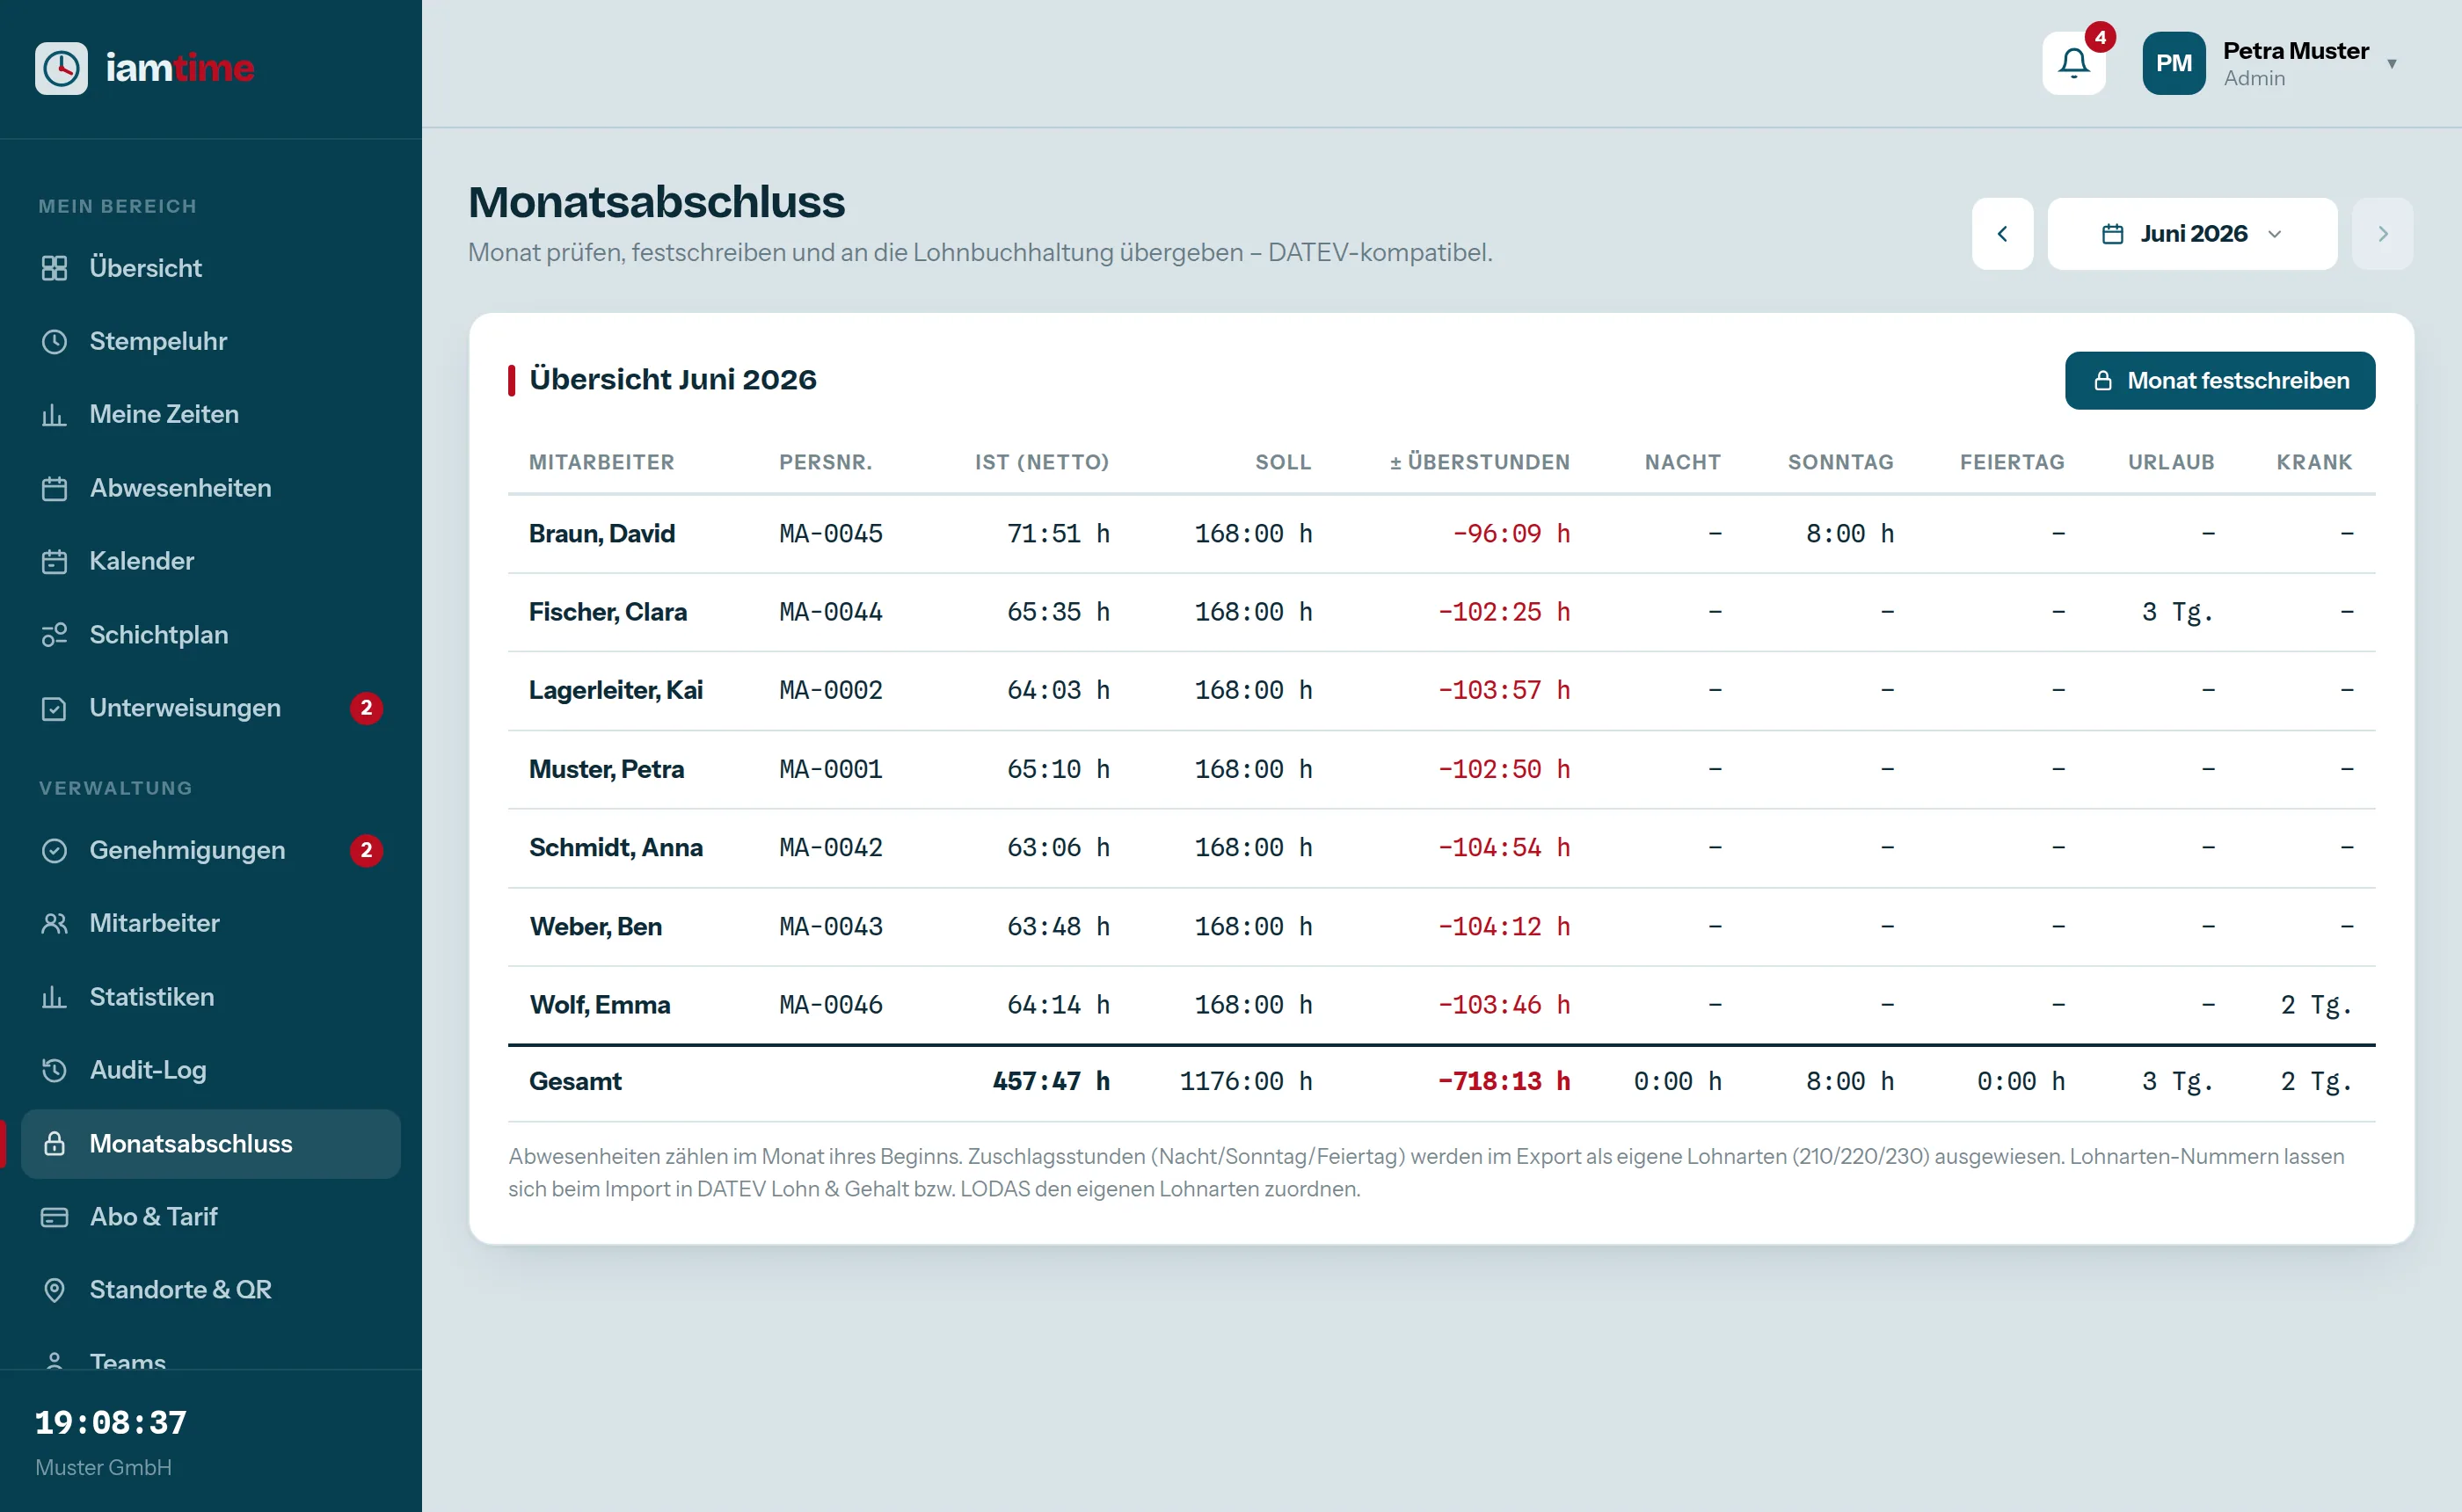2462x1512 pixels.
Task: Click the Übersicht grid icon
Action: click(54, 268)
